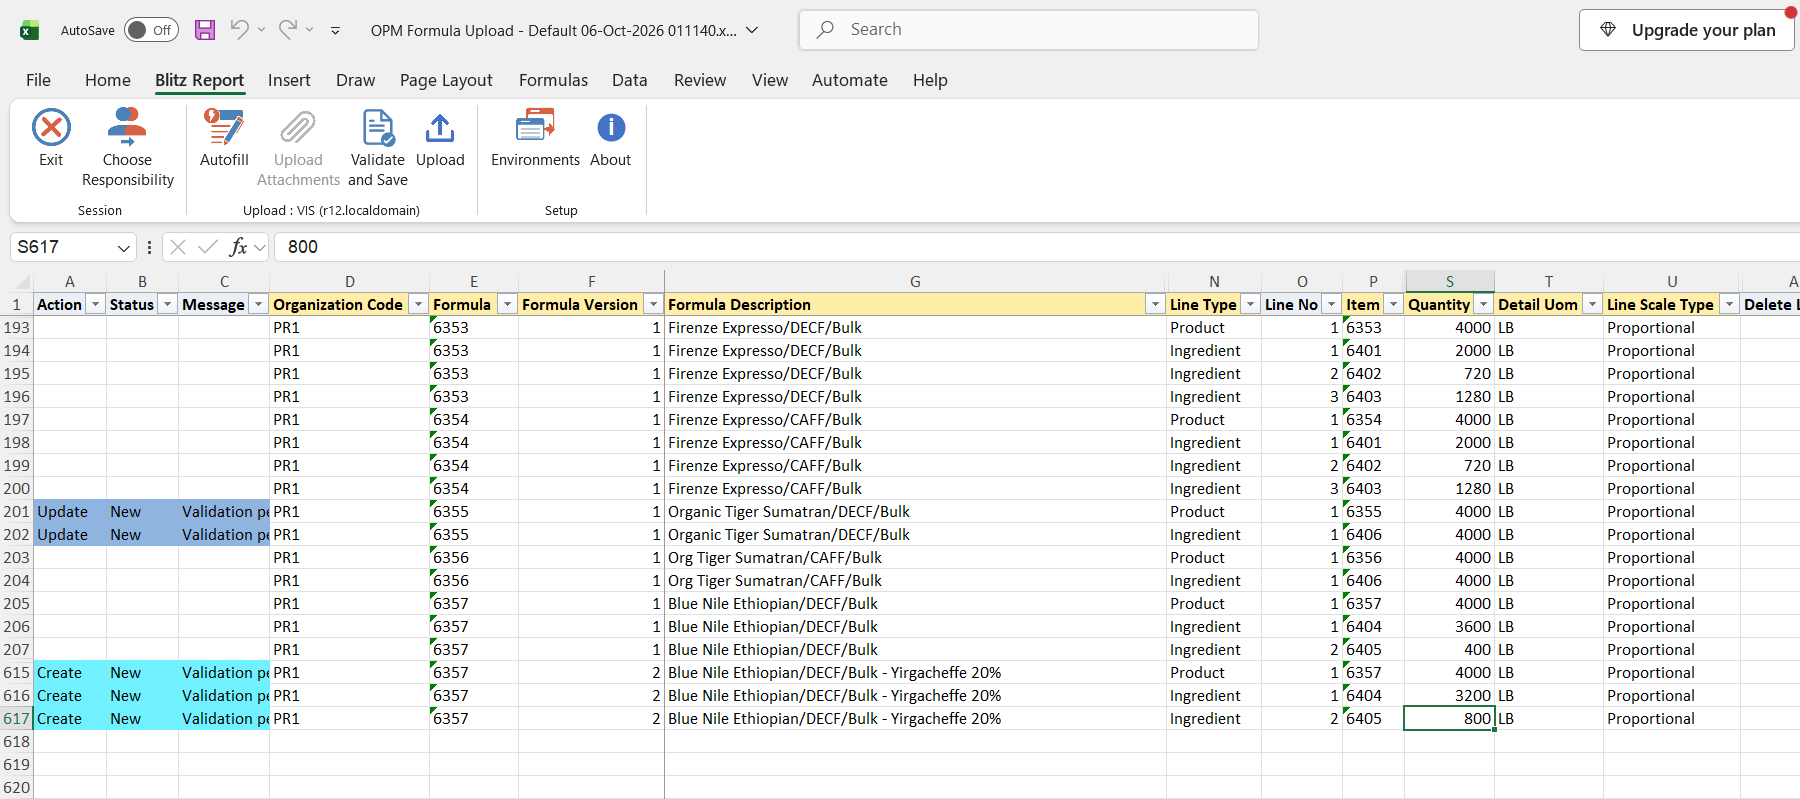Expand the Name Box dropdown

pos(124,248)
